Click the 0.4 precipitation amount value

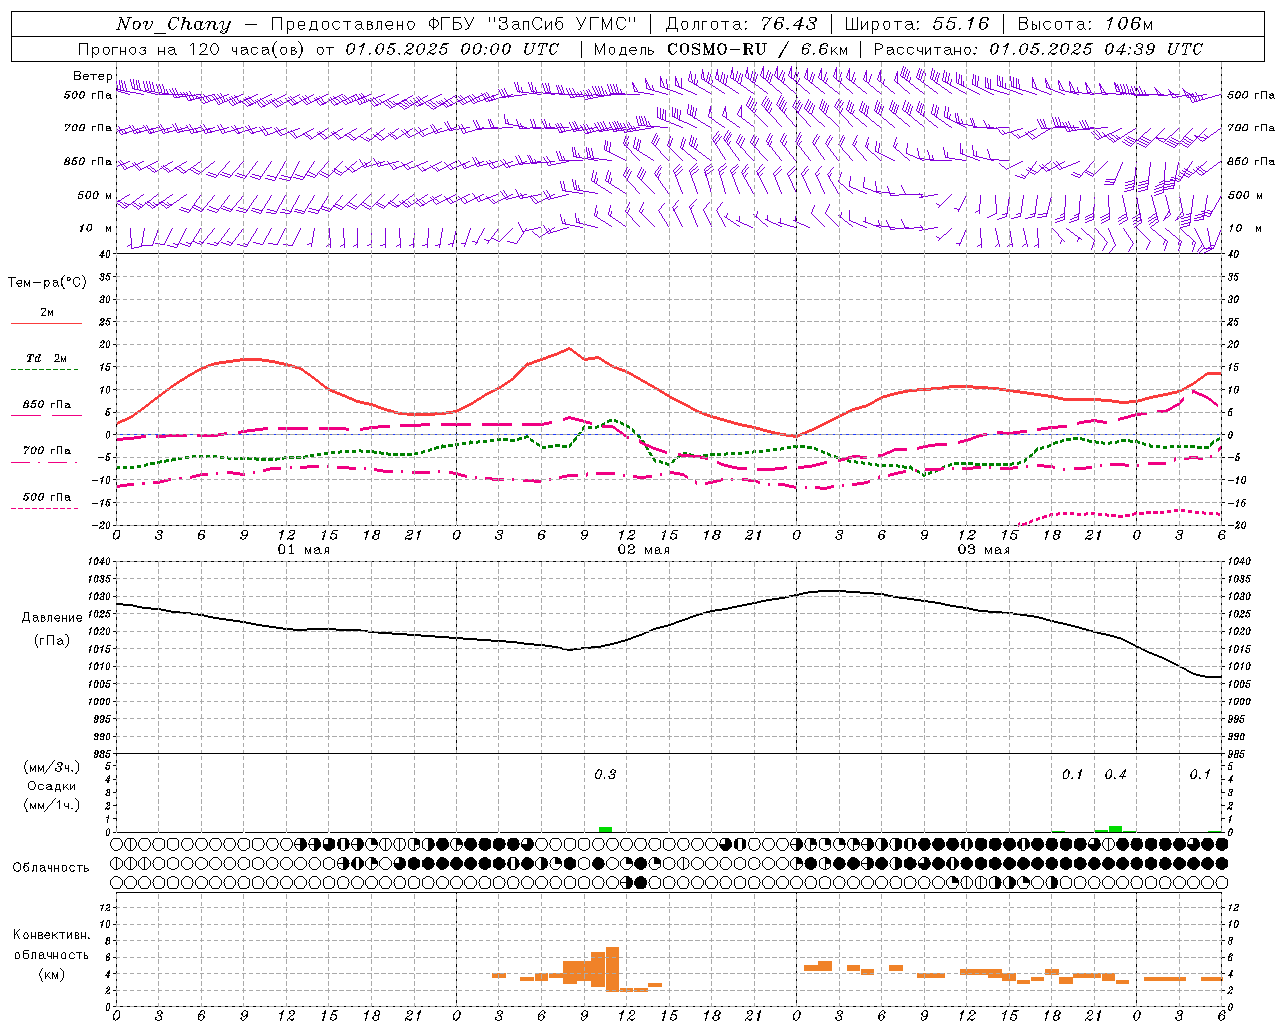(1115, 775)
